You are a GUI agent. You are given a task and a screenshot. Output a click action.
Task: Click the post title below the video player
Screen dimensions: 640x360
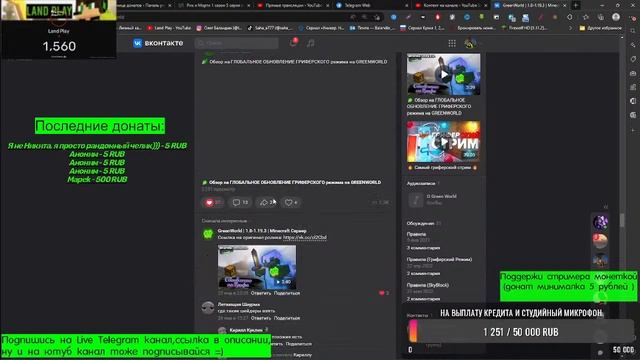[295, 182]
